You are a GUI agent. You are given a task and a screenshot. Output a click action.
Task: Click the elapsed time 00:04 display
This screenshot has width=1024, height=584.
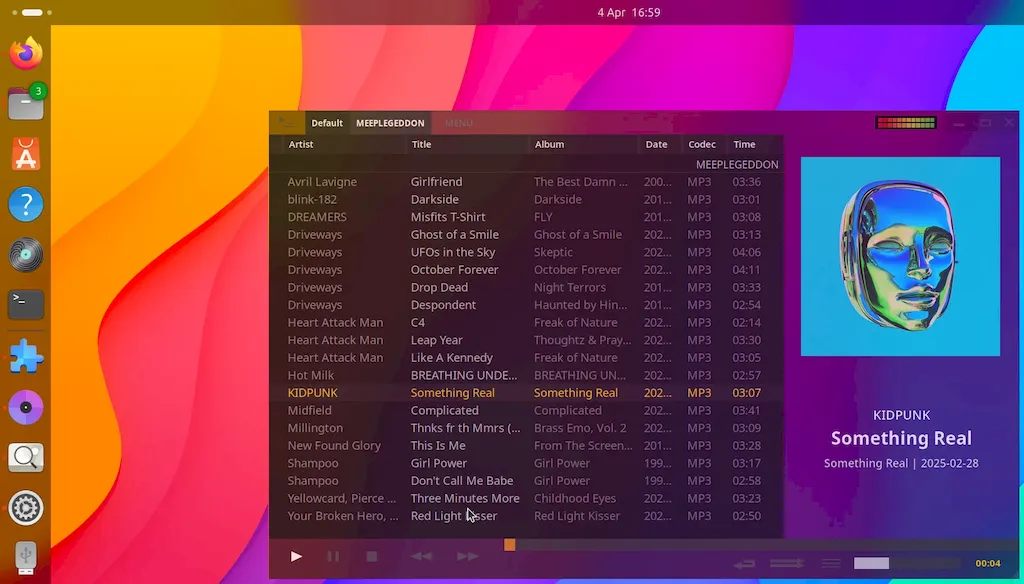pos(987,563)
